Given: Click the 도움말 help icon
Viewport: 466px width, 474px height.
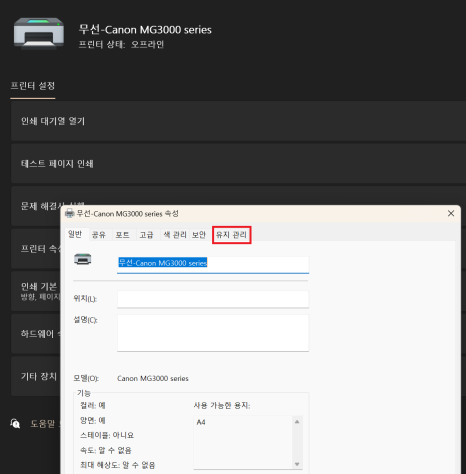Looking at the screenshot, I should tap(15, 424).
